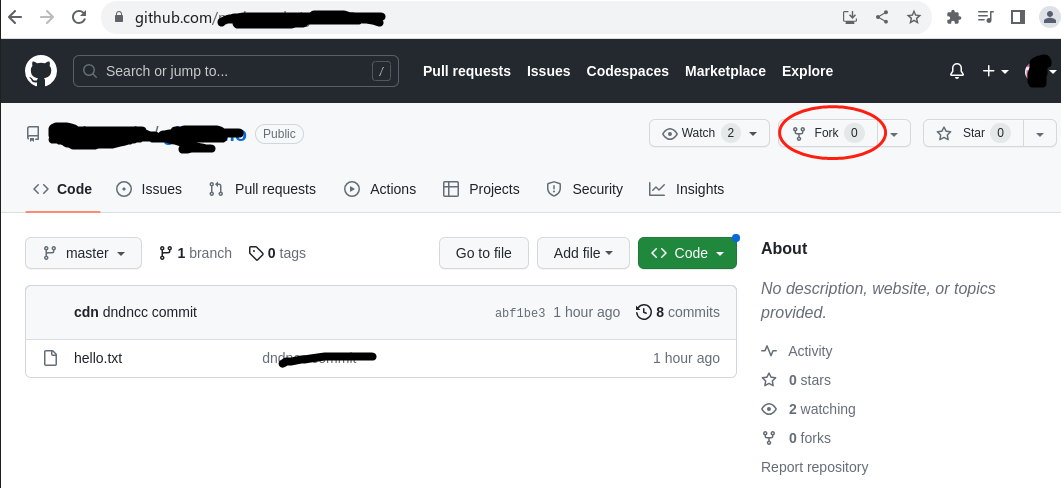
Task: Click the browser address bar URL
Action: coord(261,18)
